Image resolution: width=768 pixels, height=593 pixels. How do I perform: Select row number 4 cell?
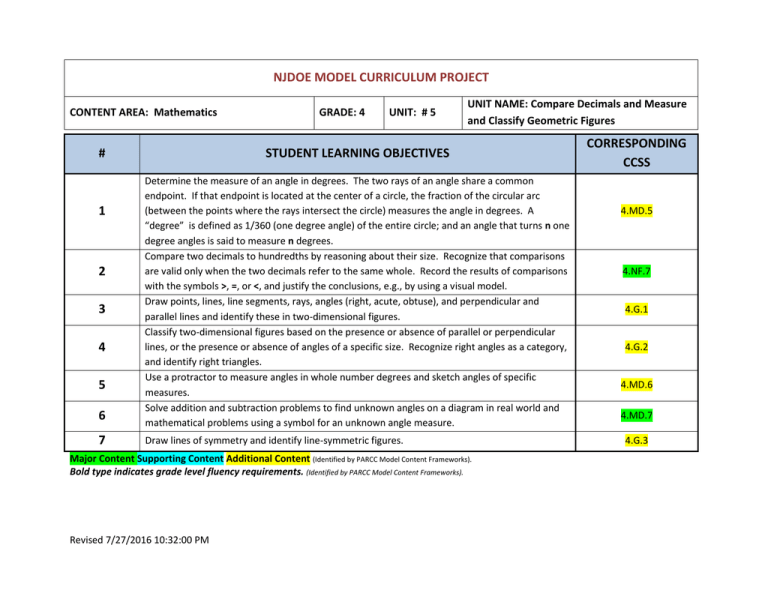[x=102, y=347]
